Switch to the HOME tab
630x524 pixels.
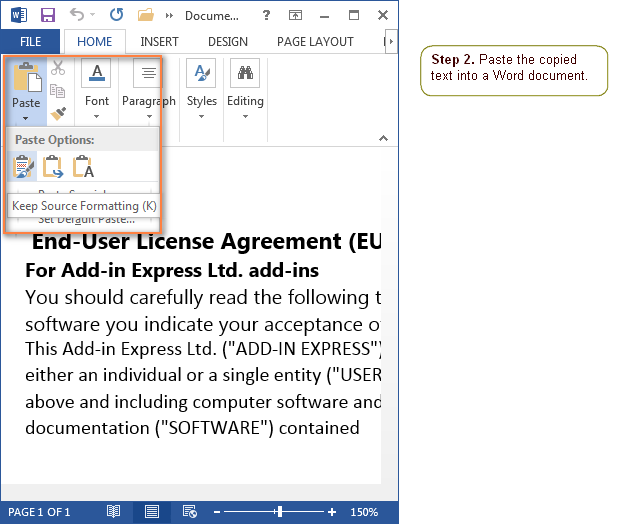[94, 41]
